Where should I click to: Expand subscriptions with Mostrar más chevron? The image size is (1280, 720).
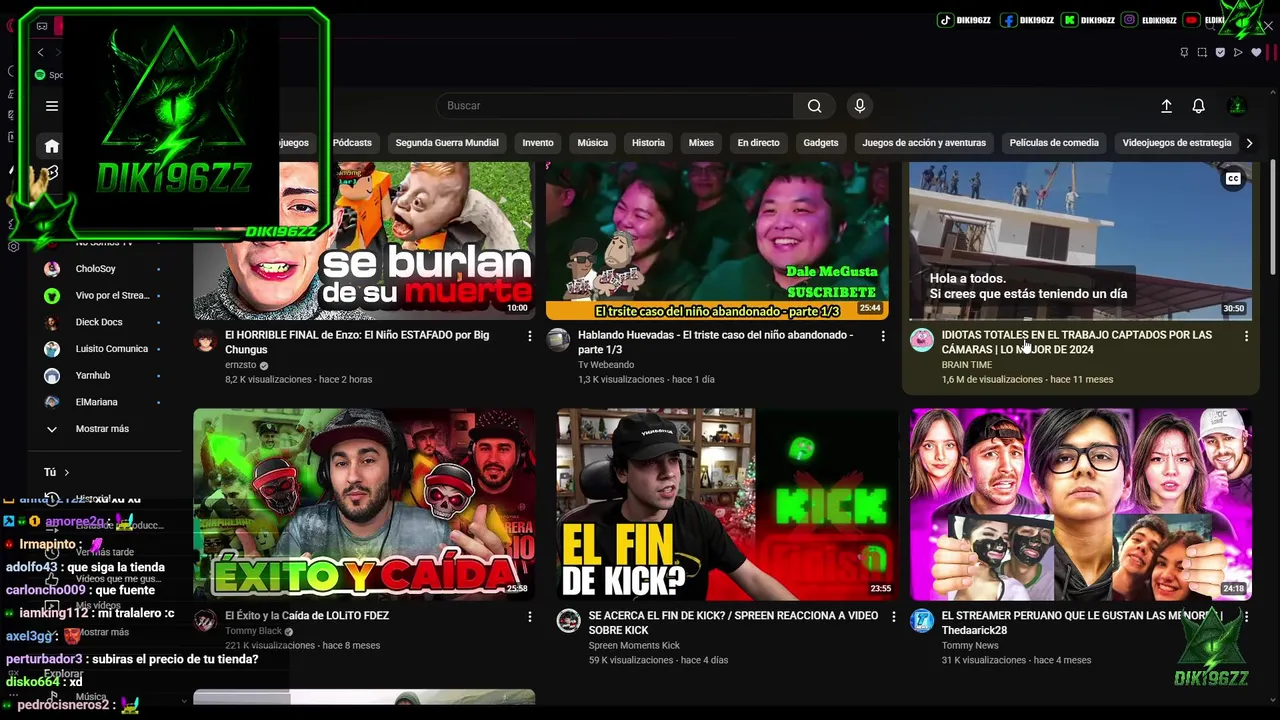coord(52,429)
